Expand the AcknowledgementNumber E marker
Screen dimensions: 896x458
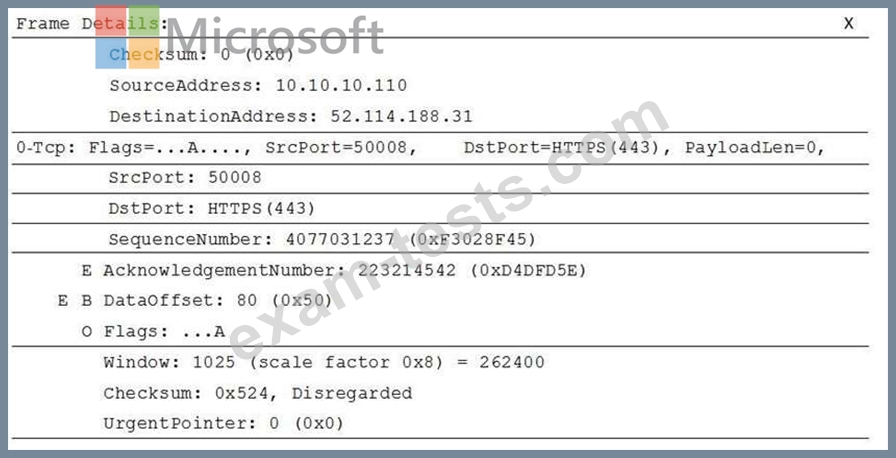pyautogui.click(x=86, y=271)
